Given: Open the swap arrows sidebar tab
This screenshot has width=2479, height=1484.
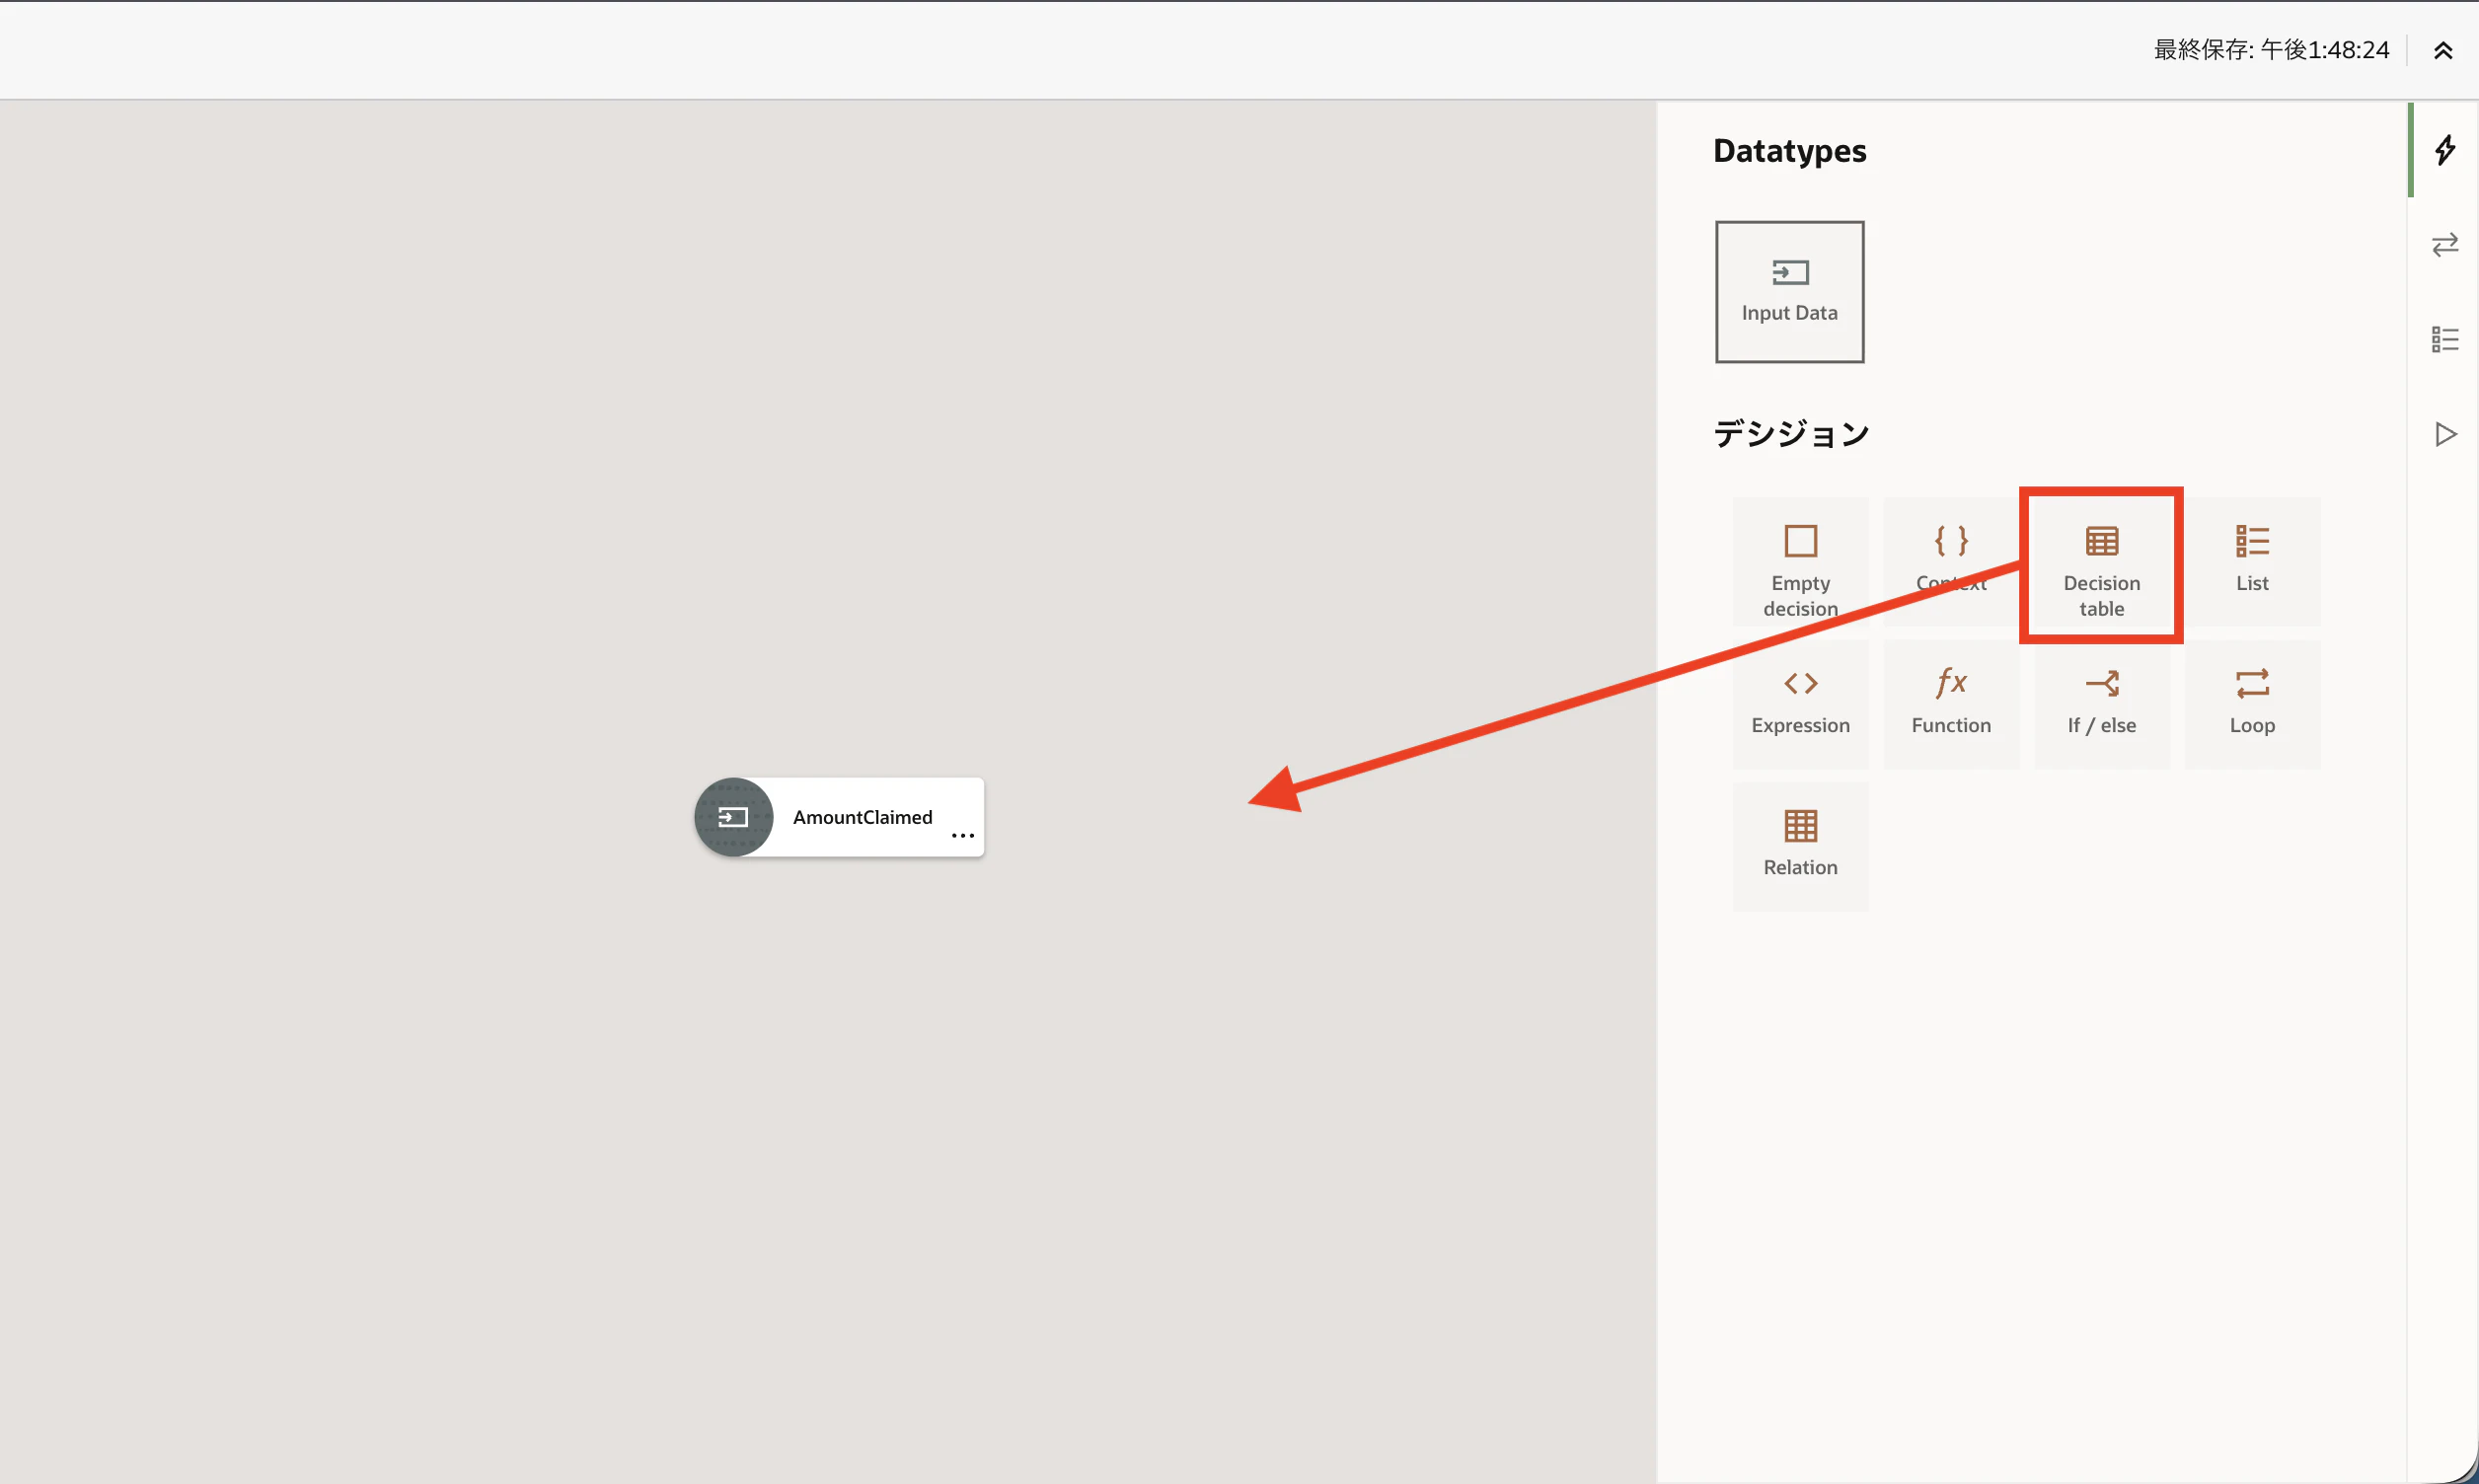Looking at the screenshot, I should [2444, 245].
